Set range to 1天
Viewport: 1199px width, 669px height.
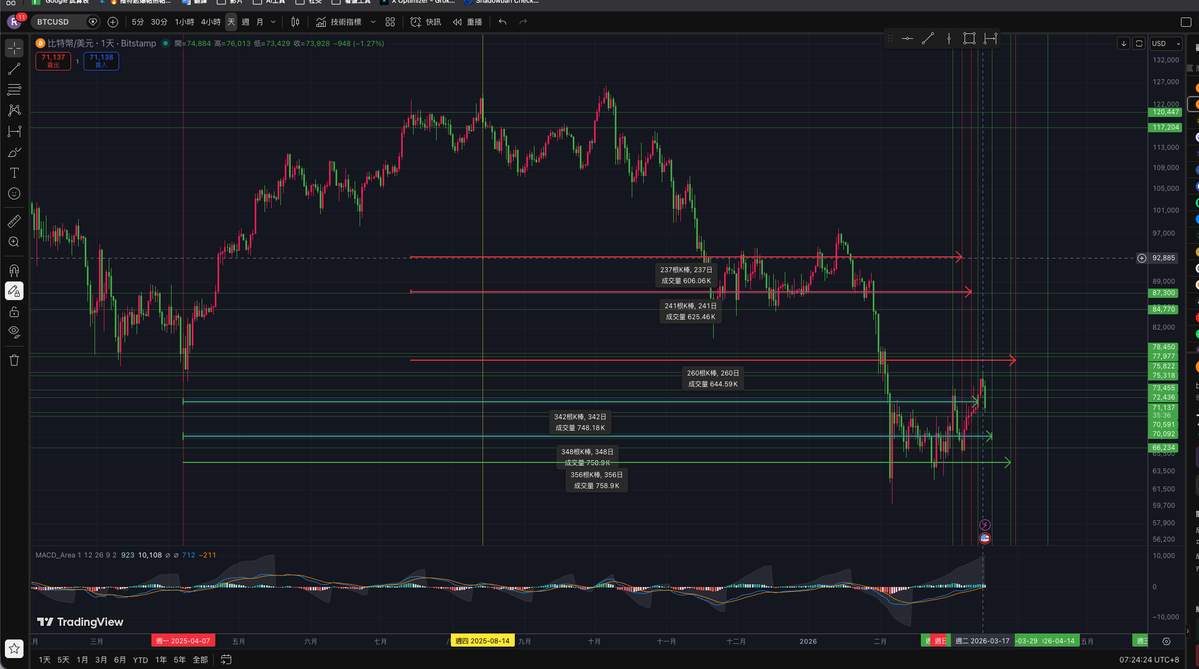click(x=45, y=660)
